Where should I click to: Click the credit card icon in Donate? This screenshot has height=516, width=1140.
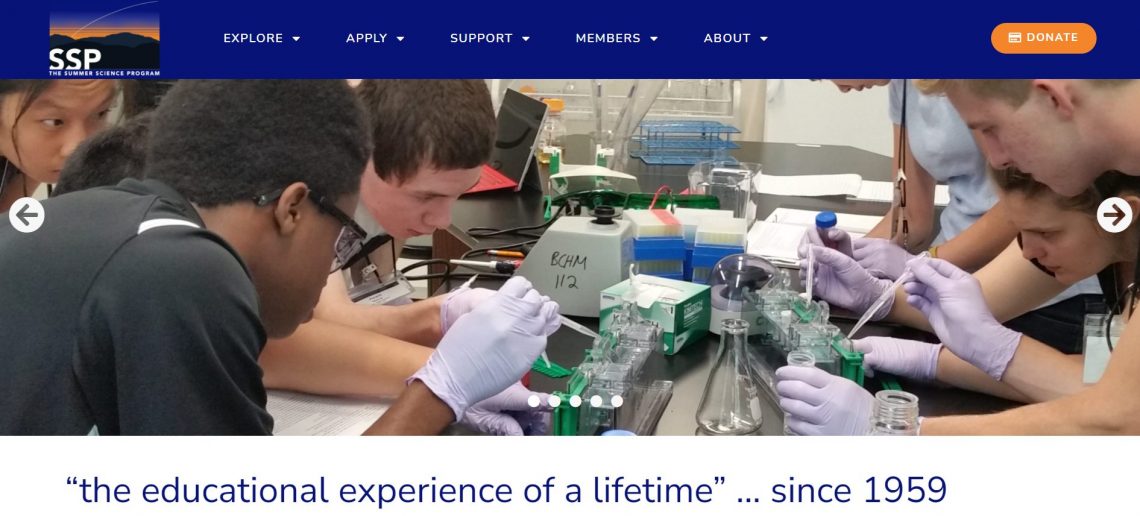tap(1015, 38)
